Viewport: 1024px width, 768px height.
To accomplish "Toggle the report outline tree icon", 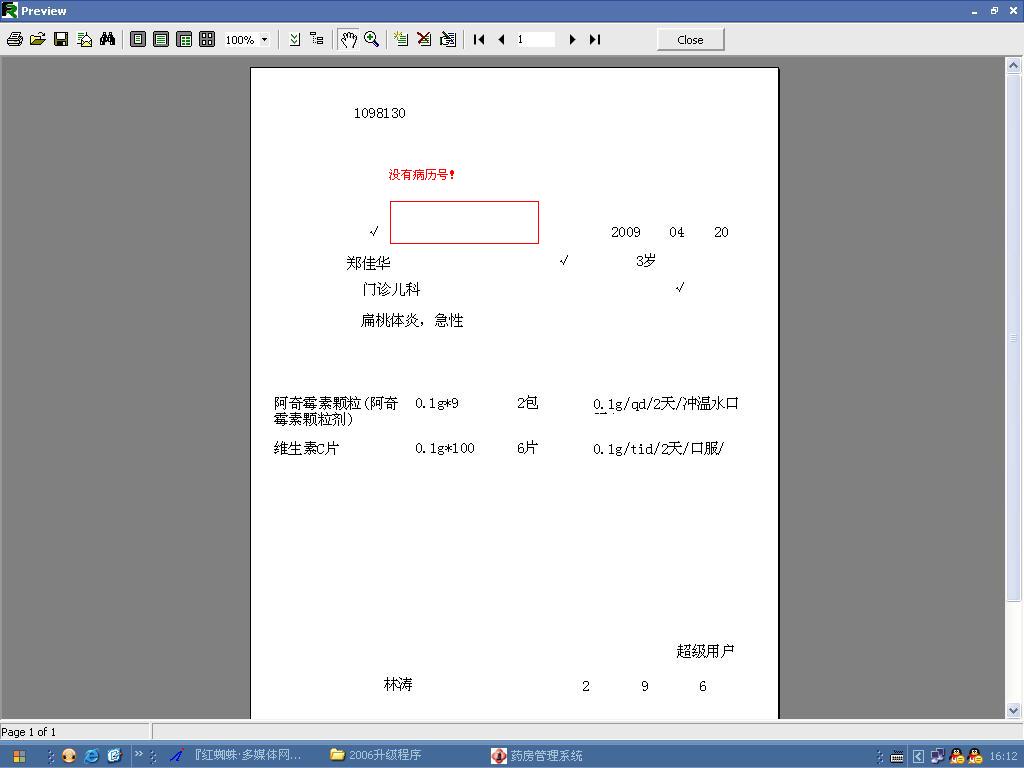I will [317, 39].
